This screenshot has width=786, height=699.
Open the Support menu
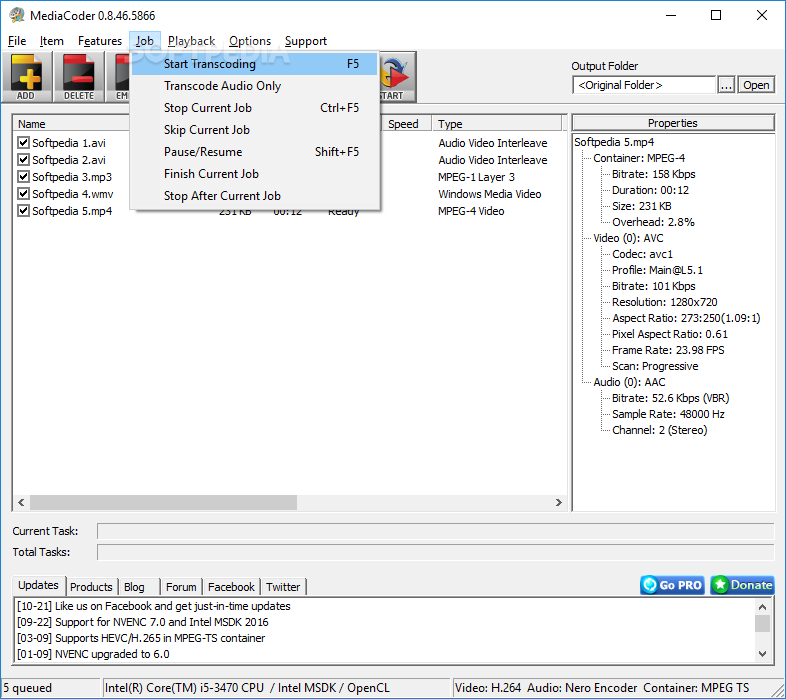tap(306, 41)
